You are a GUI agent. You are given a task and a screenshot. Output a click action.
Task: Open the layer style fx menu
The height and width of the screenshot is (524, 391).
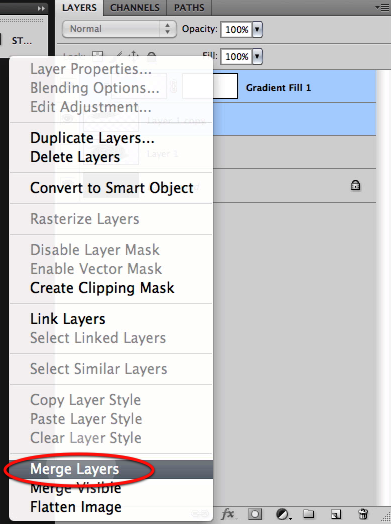coord(228,514)
